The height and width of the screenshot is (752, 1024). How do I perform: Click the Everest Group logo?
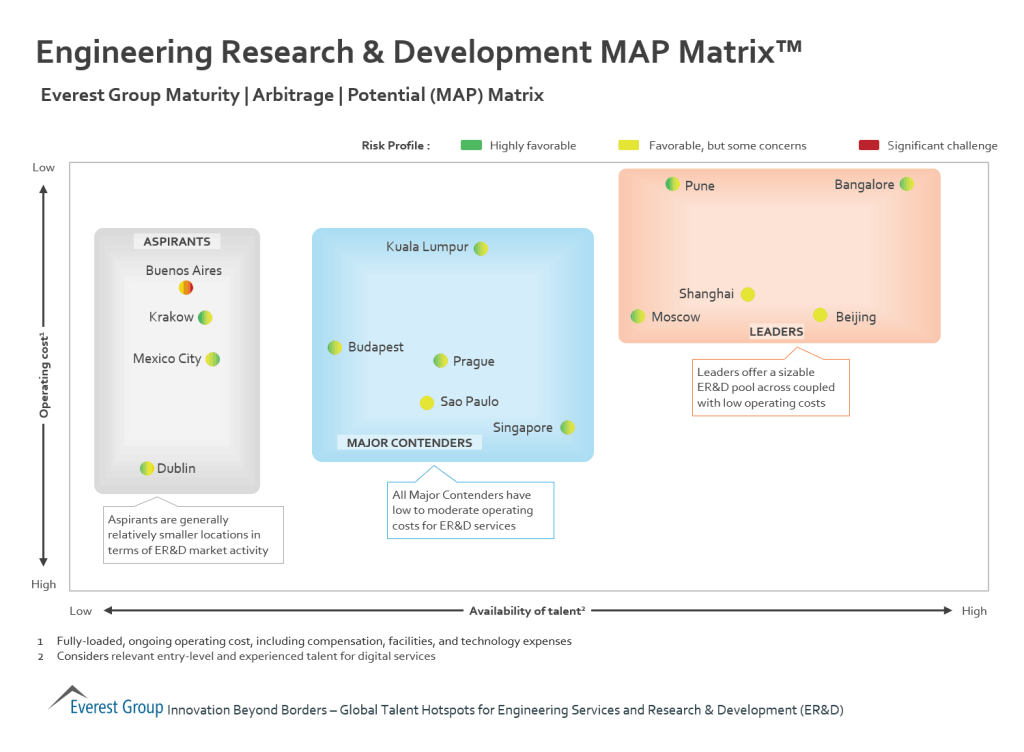pos(106,701)
